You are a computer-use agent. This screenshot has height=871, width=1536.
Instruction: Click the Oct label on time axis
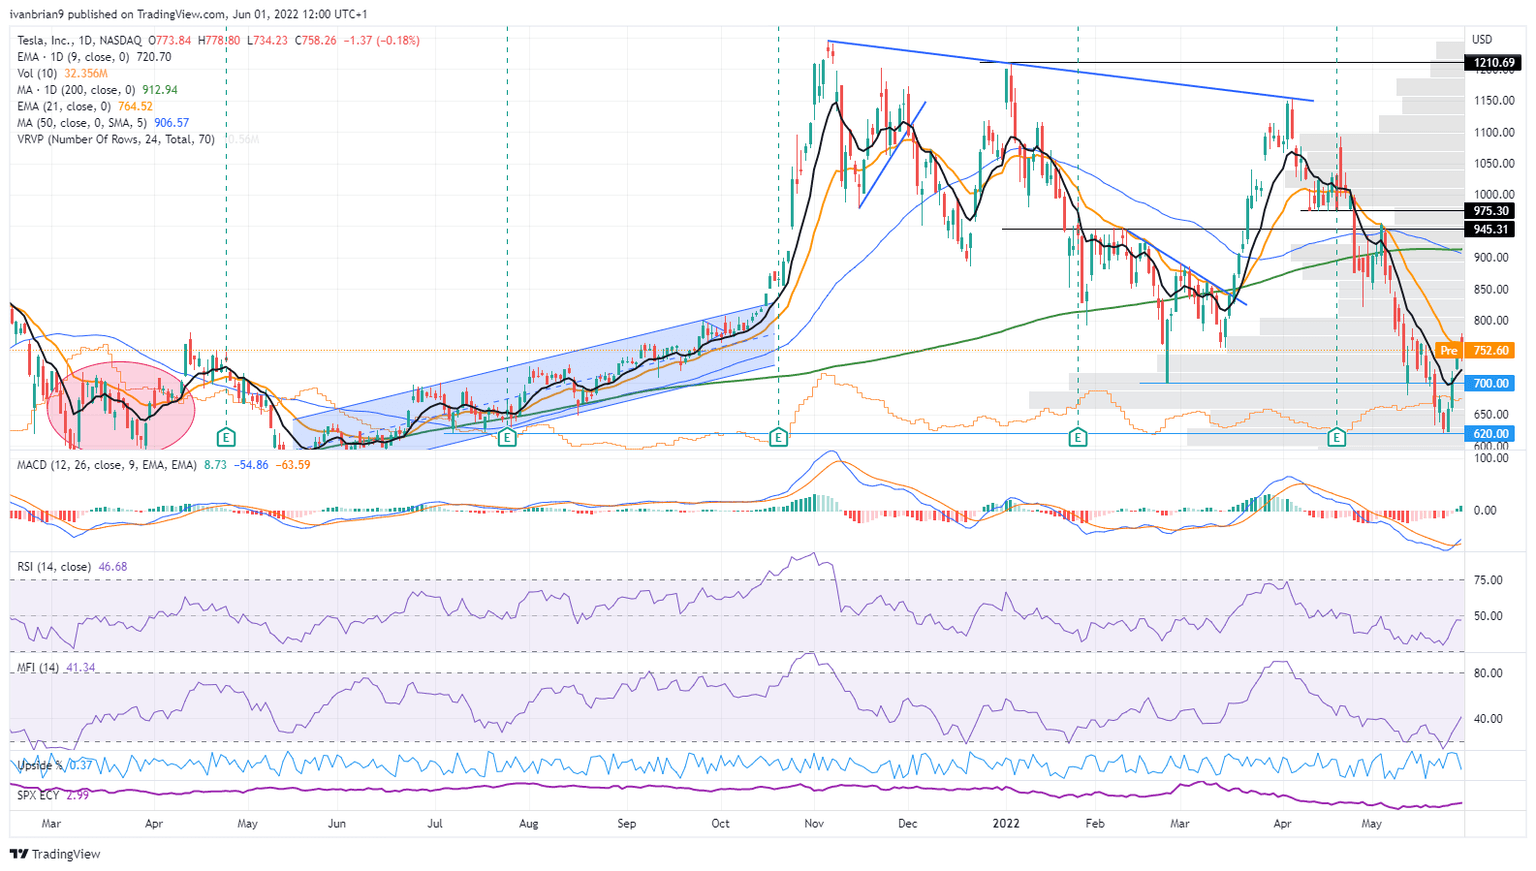pyautogui.click(x=720, y=824)
